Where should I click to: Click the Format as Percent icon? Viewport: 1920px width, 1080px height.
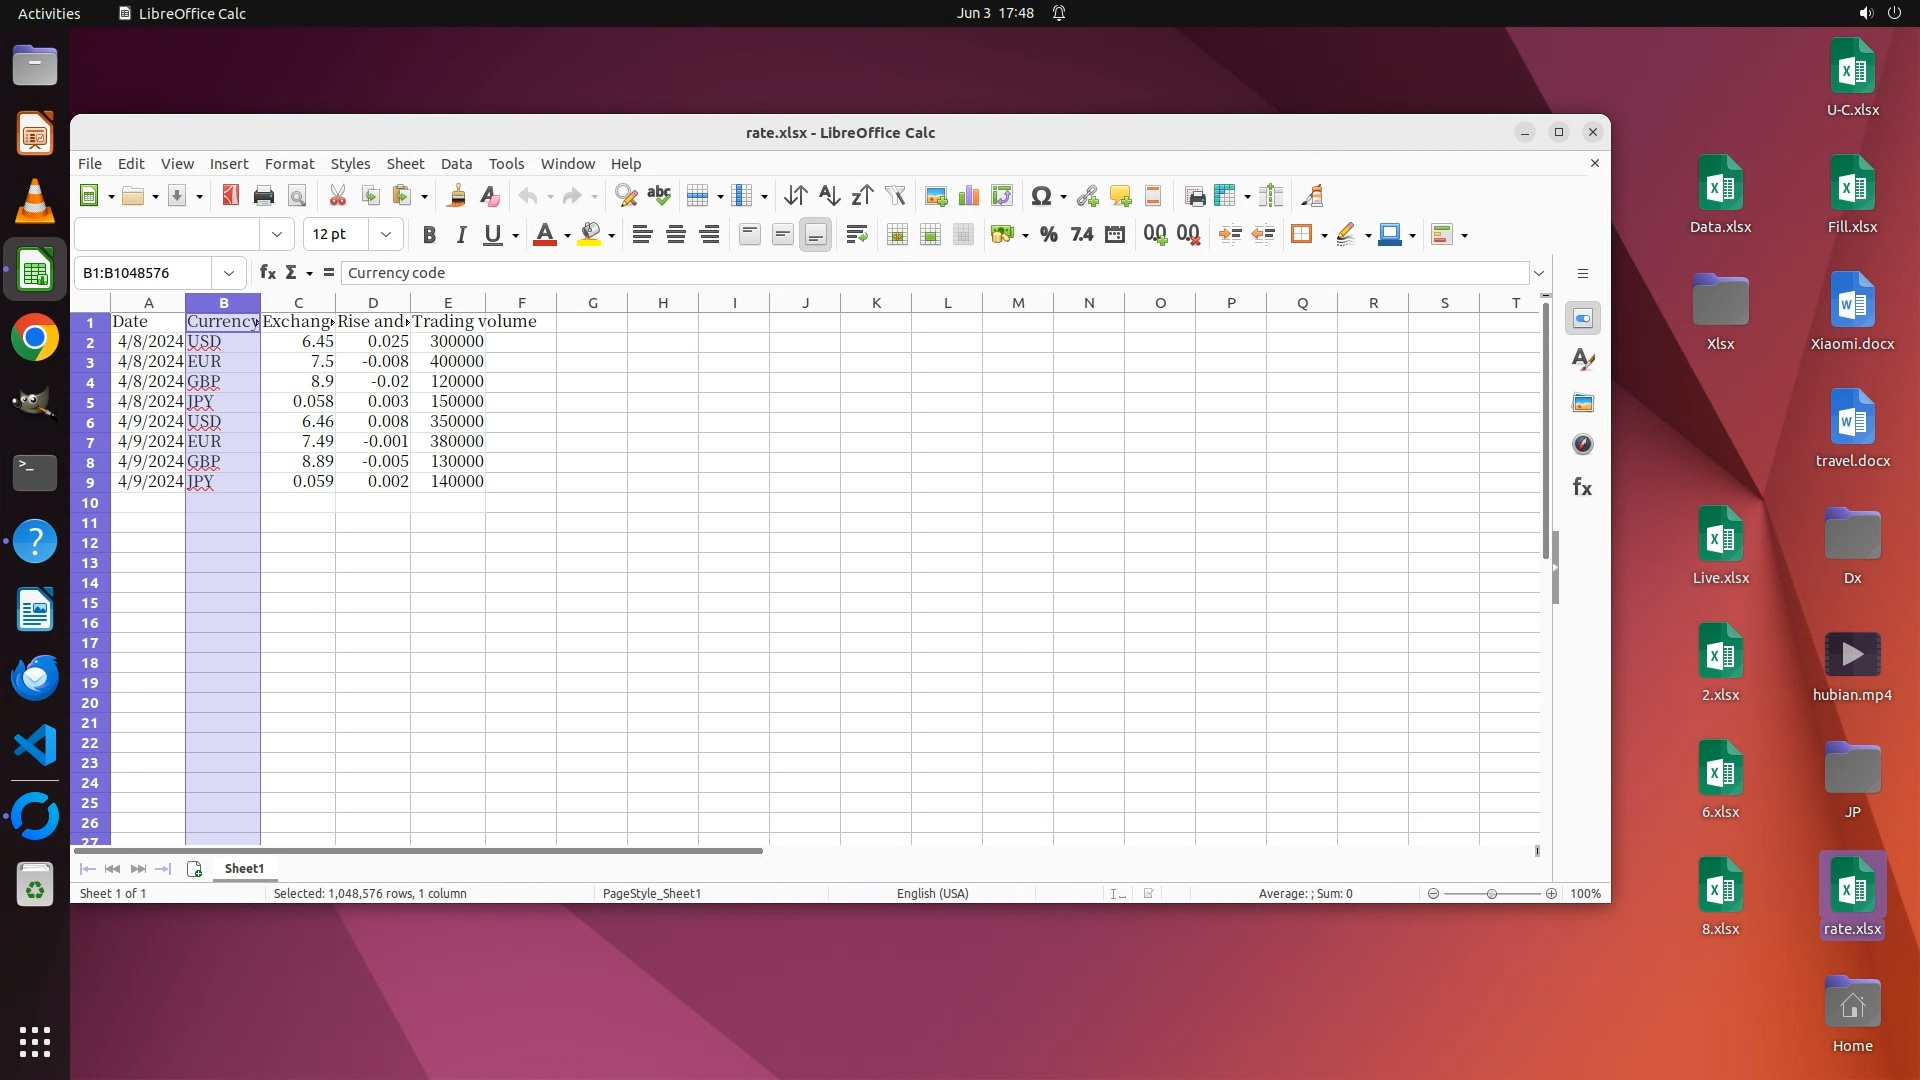point(1048,235)
